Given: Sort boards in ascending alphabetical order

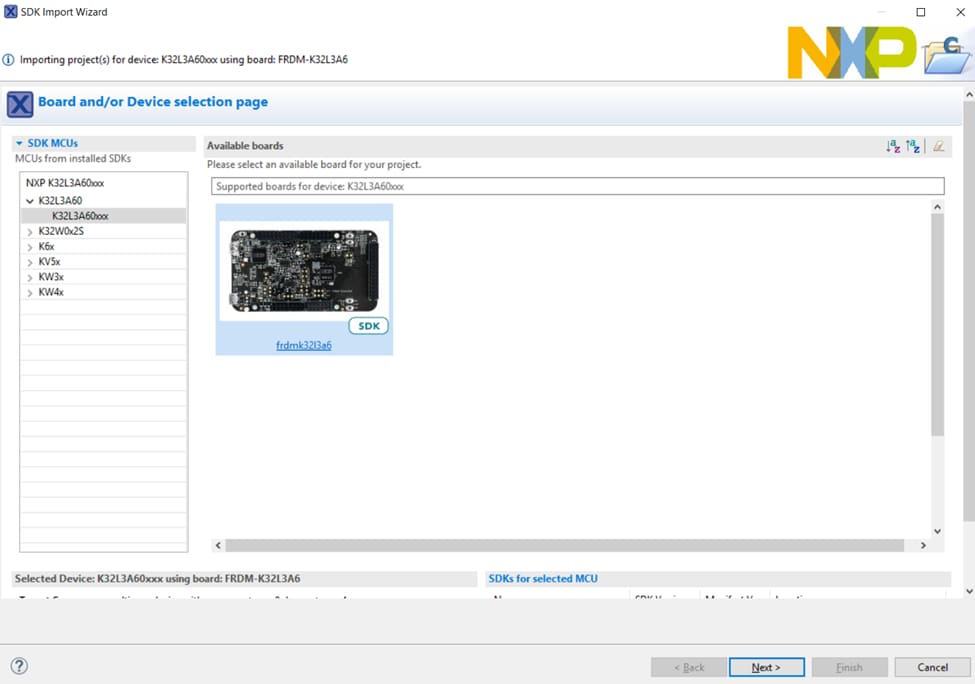Looking at the screenshot, I should [893, 146].
